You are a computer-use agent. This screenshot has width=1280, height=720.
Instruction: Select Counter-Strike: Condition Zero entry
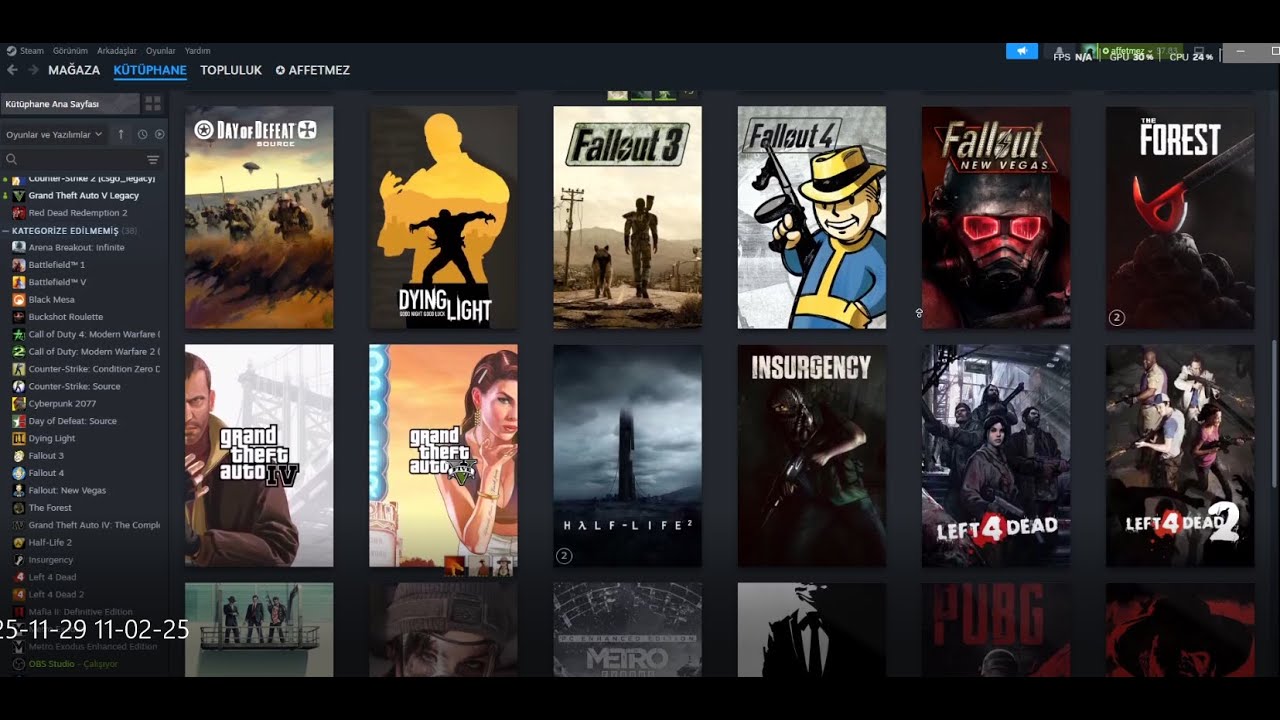[x=94, y=369]
